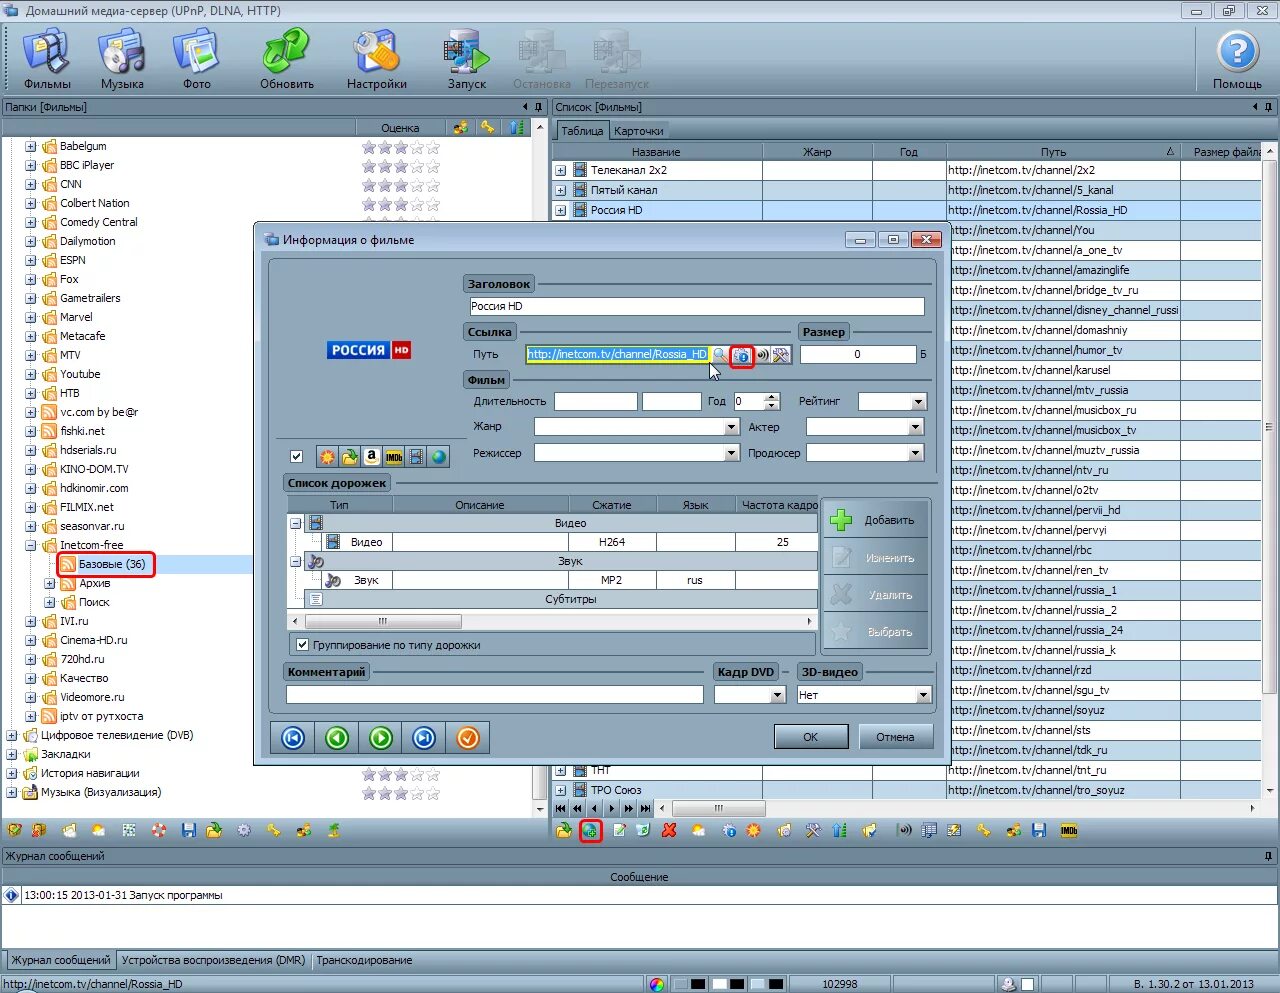Click the Отмена button
Image resolution: width=1280 pixels, height=993 pixels.
[x=895, y=737]
